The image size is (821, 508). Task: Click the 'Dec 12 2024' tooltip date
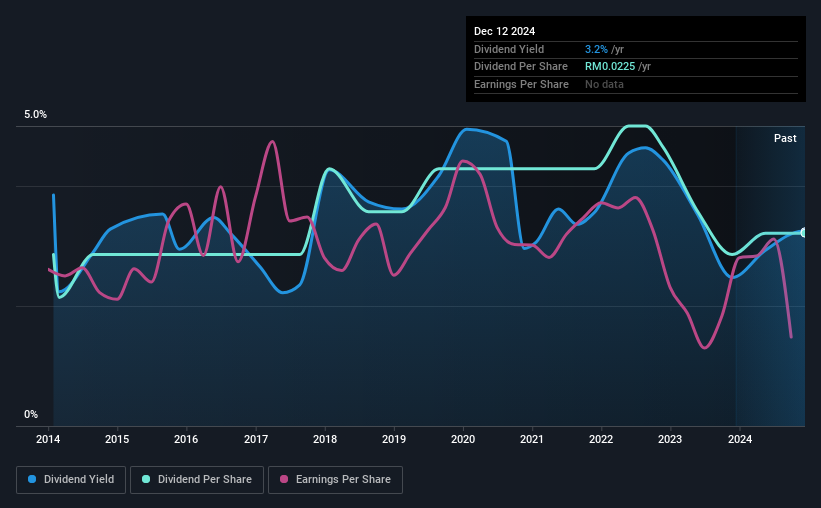tap(504, 31)
